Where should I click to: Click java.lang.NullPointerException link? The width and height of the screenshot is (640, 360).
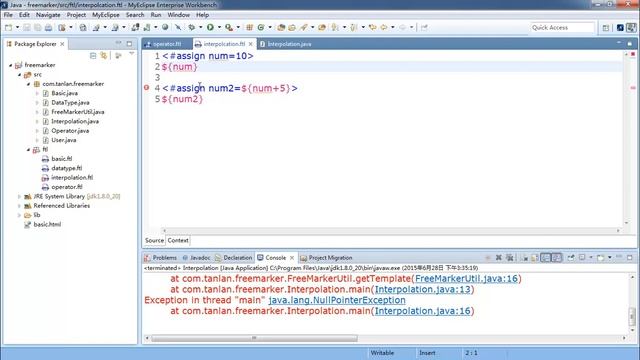click(337, 300)
